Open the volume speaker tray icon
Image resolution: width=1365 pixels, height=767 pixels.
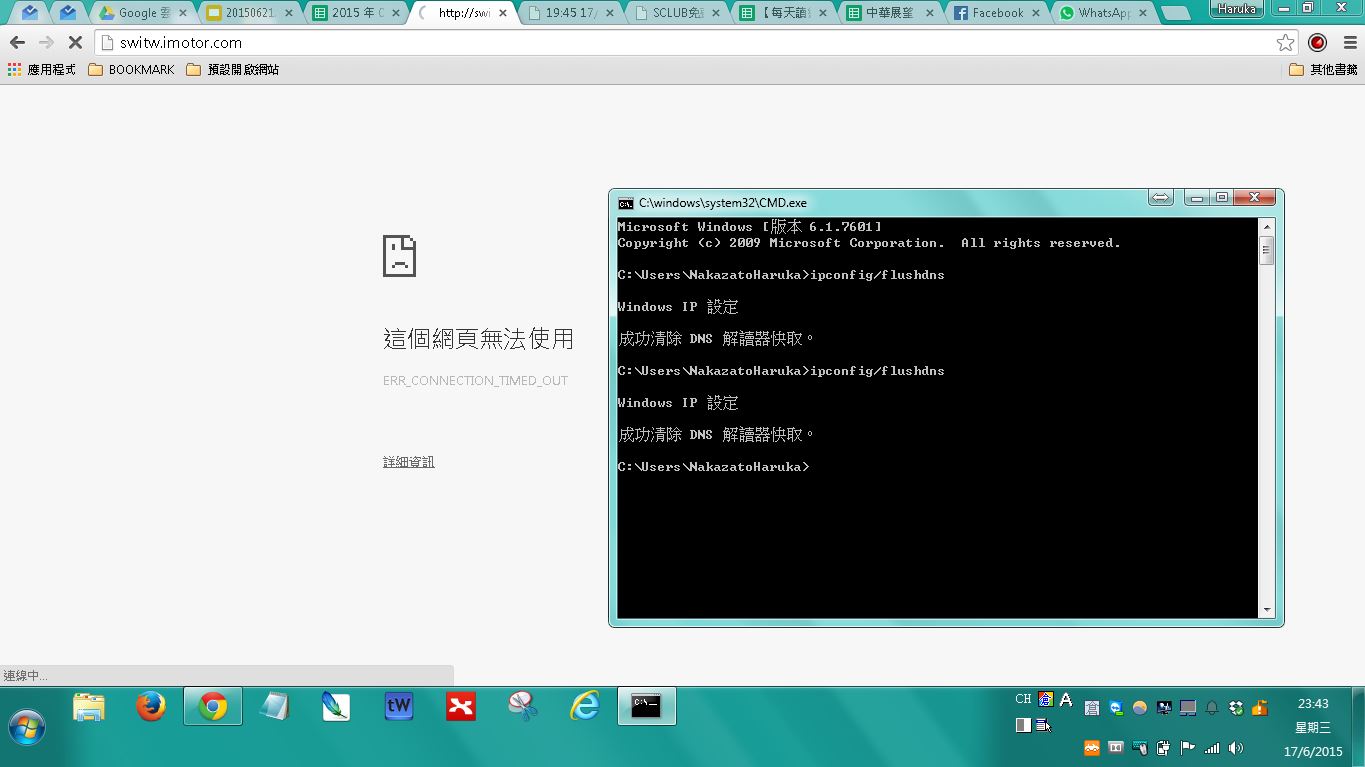(1236, 748)
